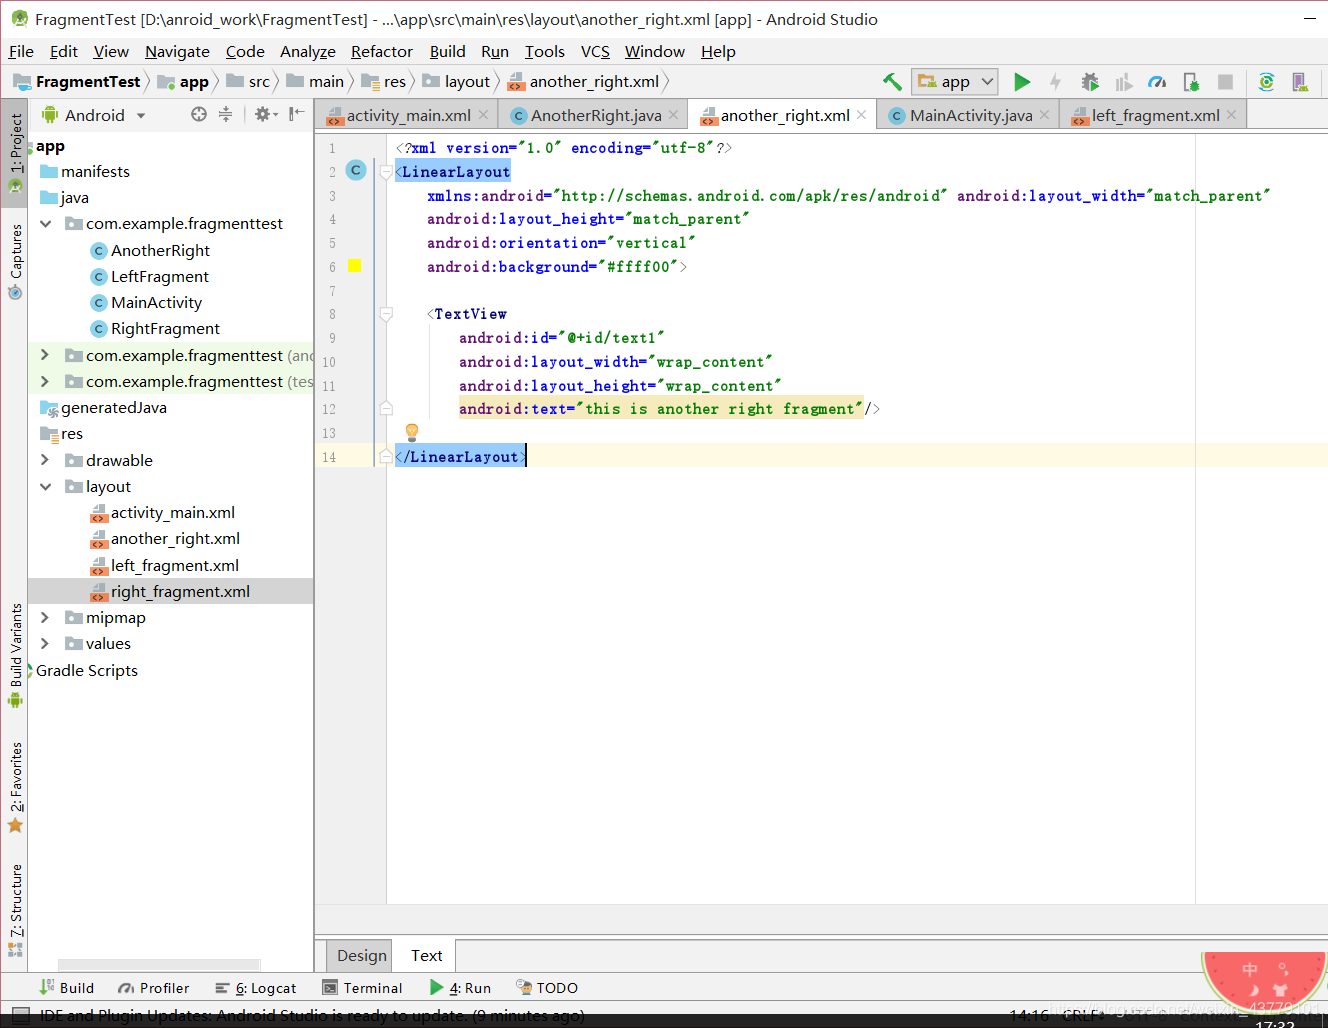Open the TODO tool window

pos(547,988)
